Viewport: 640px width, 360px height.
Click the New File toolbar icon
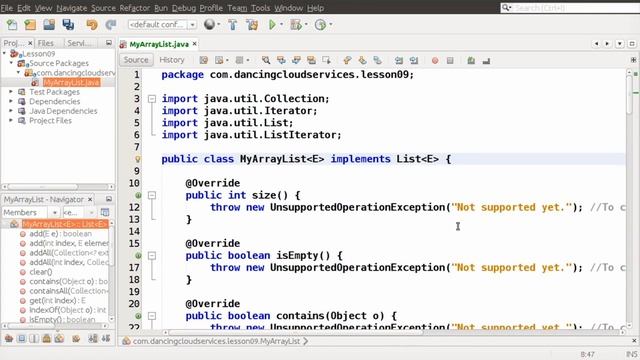coord(12,25)
